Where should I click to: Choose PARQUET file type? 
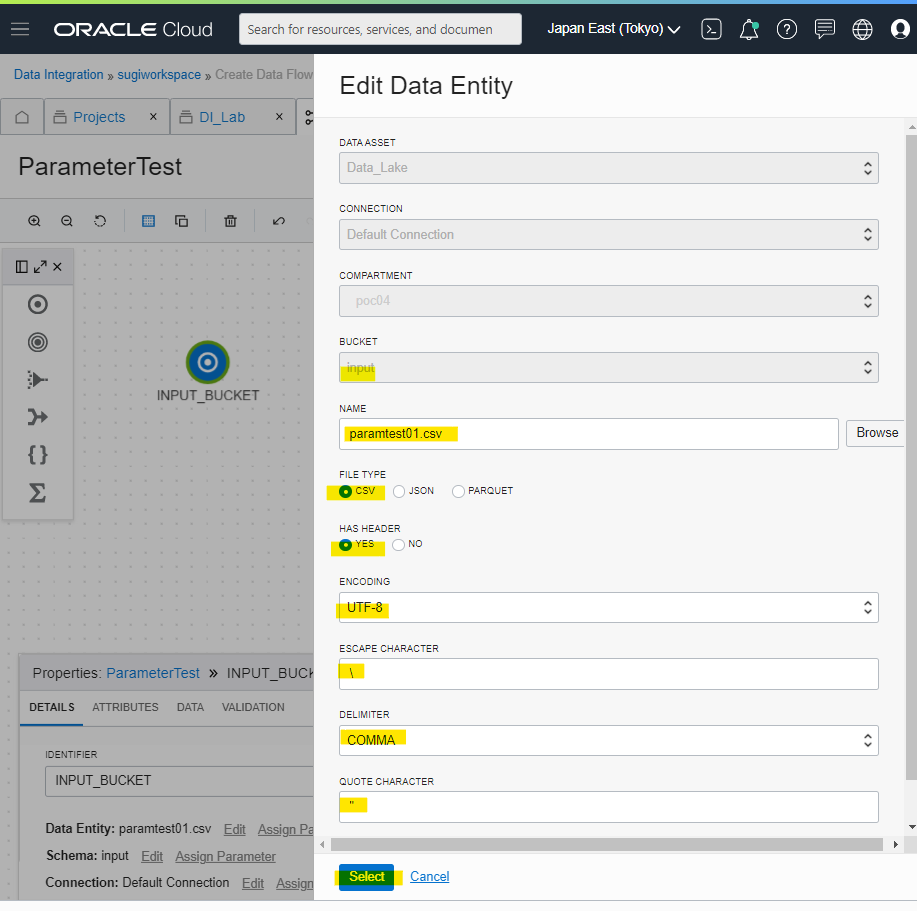[458, 491]
